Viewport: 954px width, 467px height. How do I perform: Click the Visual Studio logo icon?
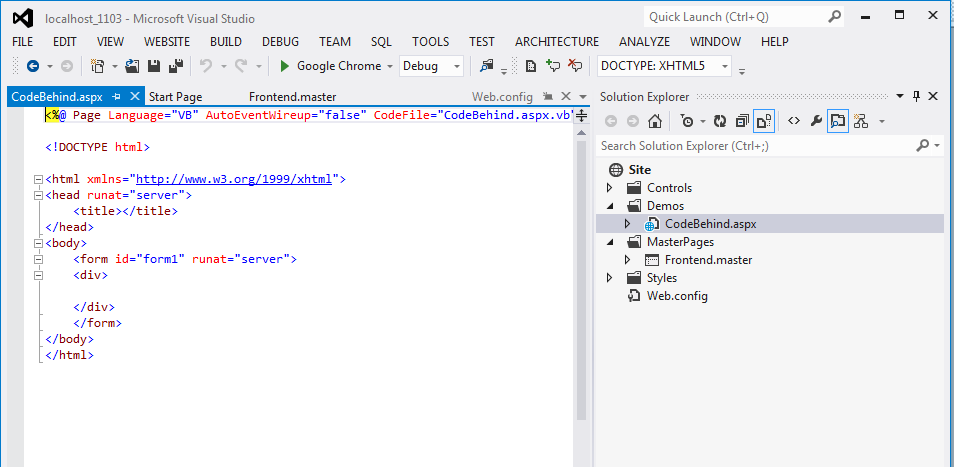click(x=24, y=19)
